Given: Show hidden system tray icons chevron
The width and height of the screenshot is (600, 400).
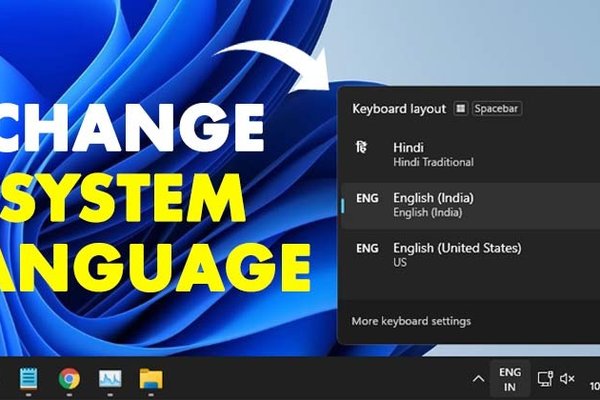Looking at the screenshot, I should click(x=478, y=379).
